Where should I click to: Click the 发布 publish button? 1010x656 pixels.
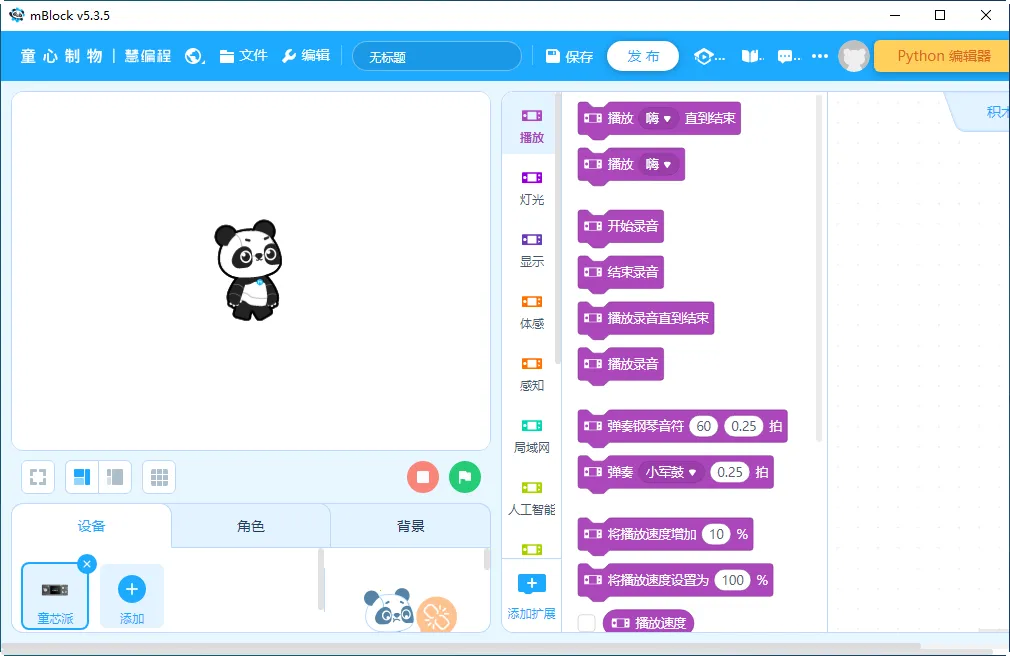point(643,56)
